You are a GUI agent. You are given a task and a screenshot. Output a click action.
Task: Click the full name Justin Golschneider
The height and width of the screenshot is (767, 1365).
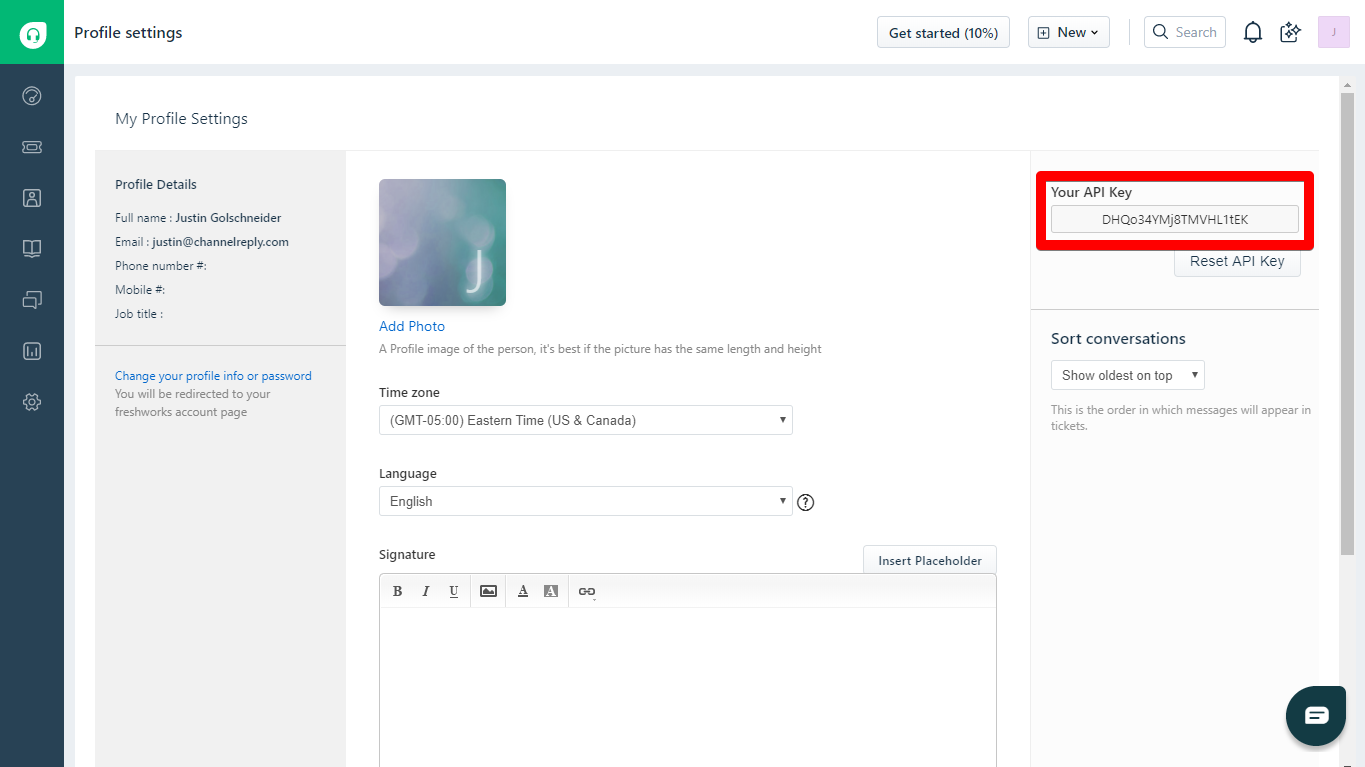pyautogui.click(x=229, y=218)
